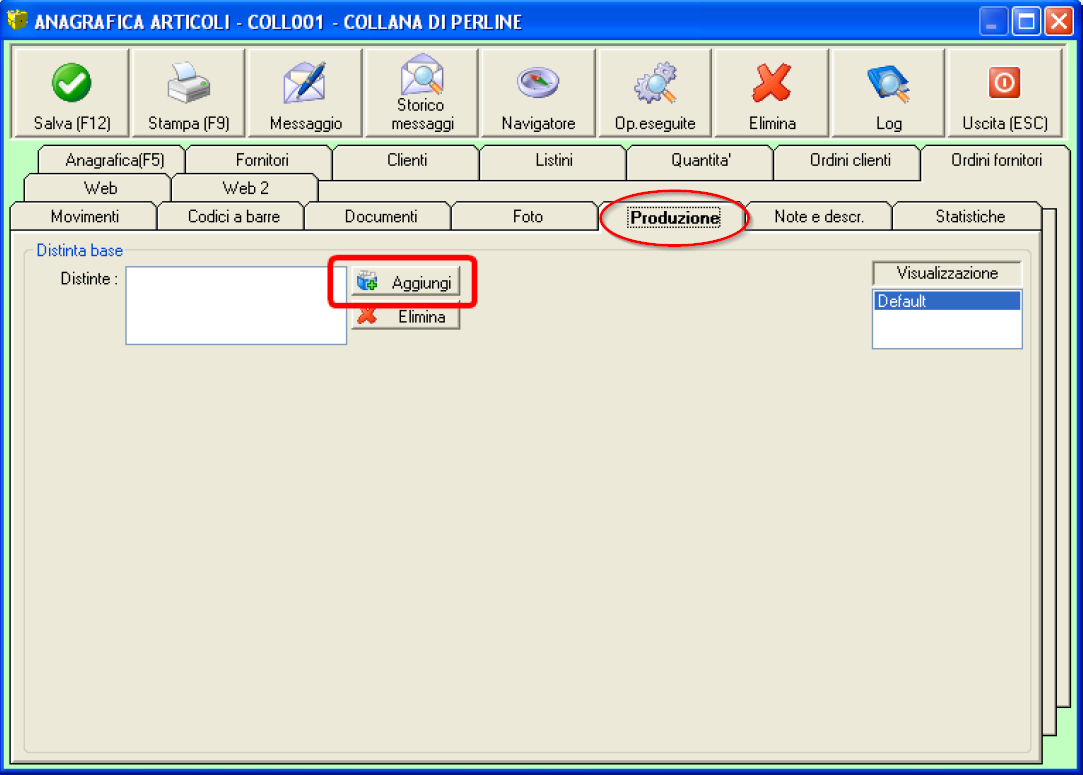
Task: Open the Note e descr. tab
Action: [818, 216]
